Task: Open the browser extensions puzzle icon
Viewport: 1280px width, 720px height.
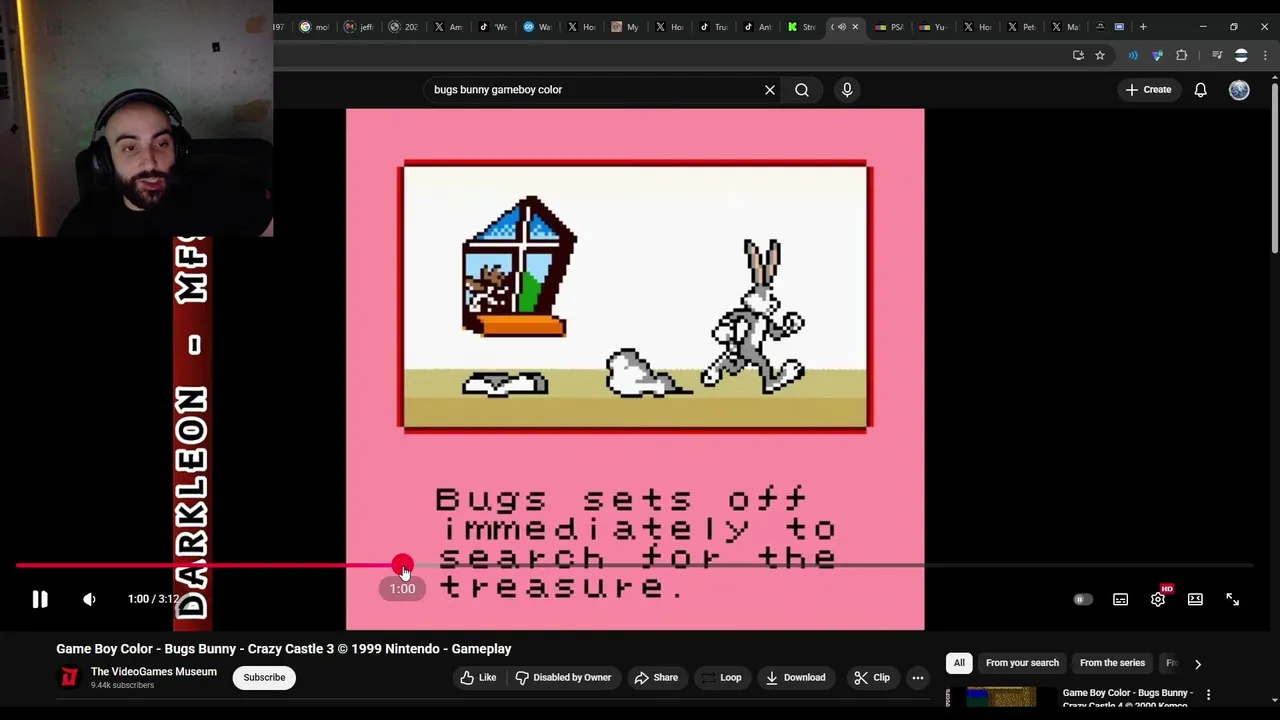Action: pyautogui.click(x=1181, y=55)
